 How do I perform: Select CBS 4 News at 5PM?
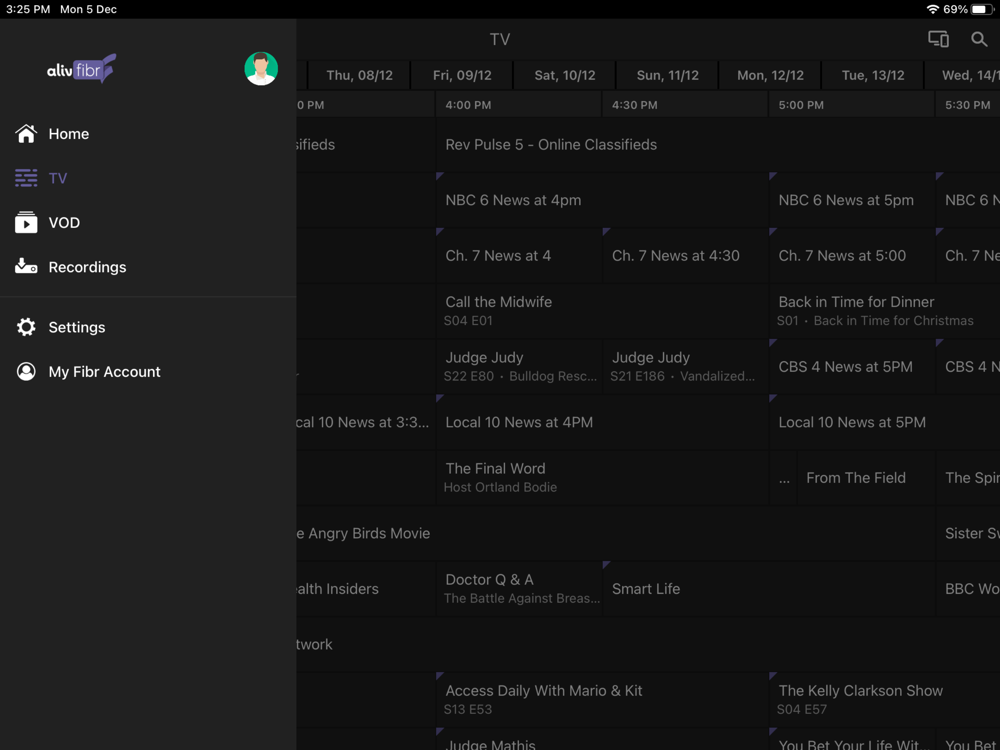point(852,367)
